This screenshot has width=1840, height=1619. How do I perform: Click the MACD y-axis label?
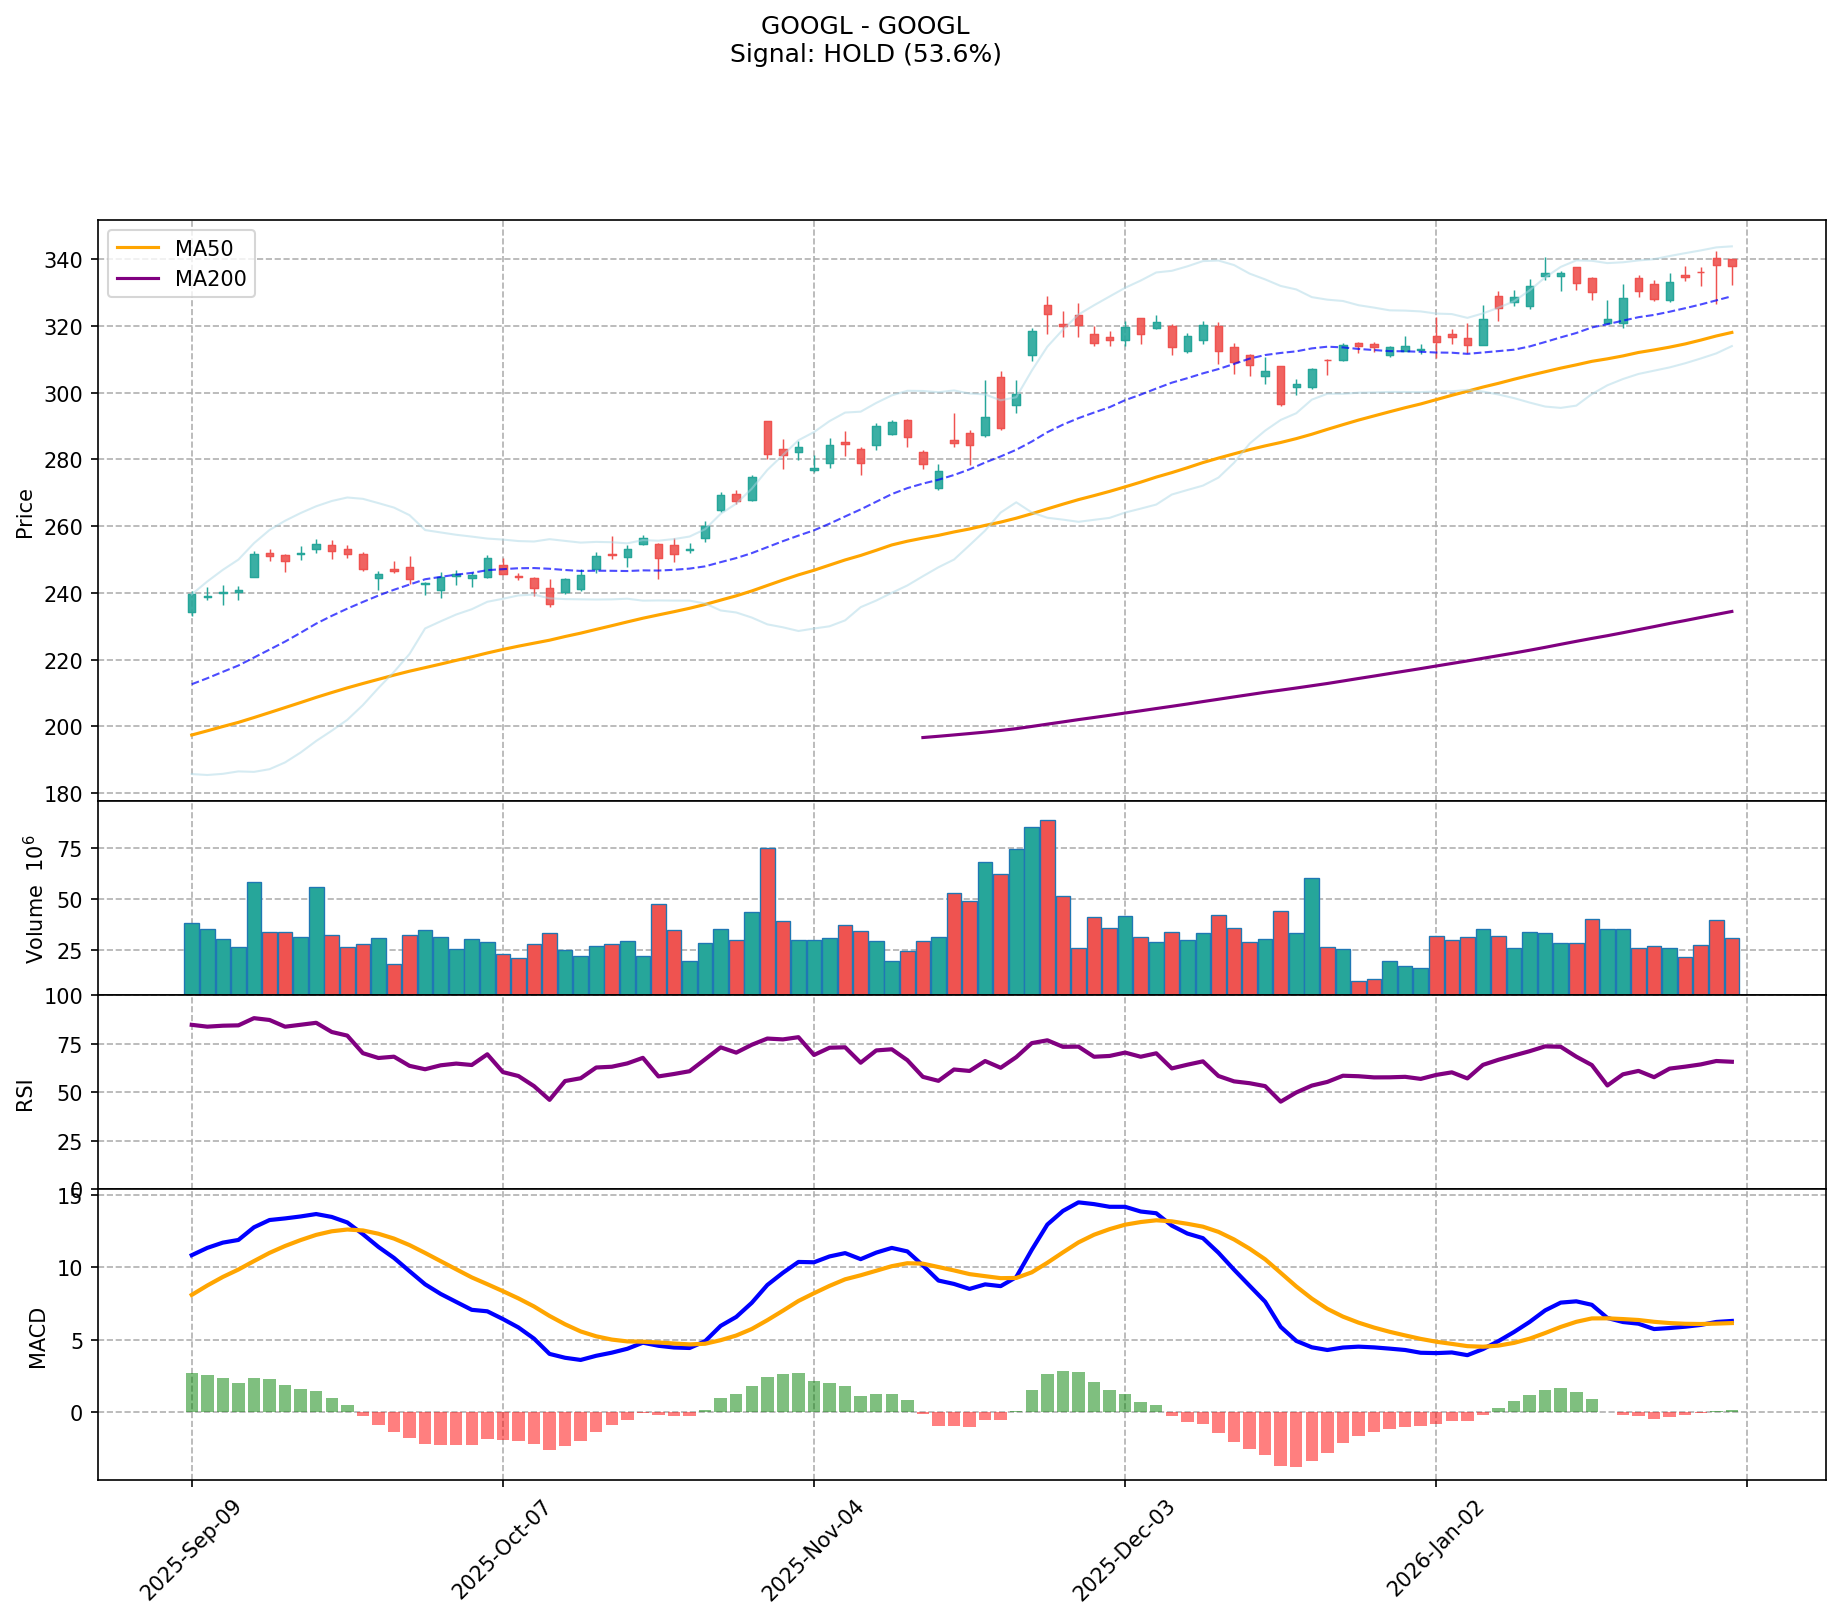[36, 1338]
